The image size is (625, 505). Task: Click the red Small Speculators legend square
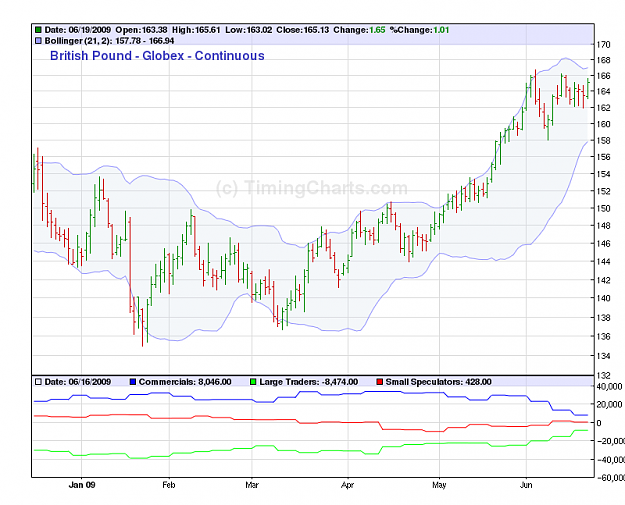pos(379,382)
